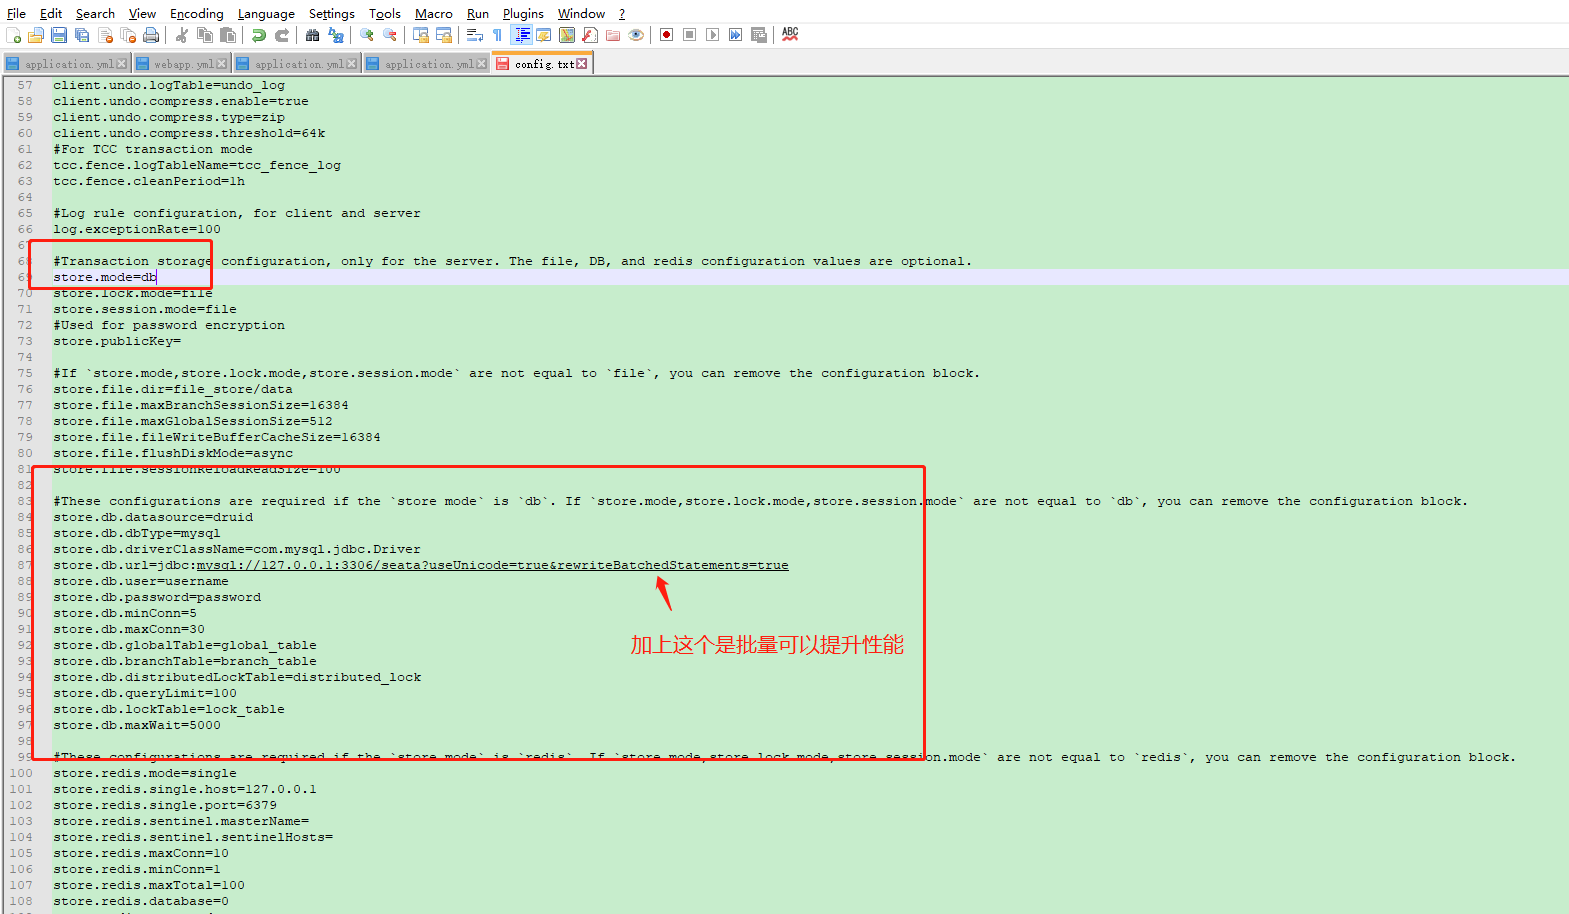
Task: Open the user defined language icon
Action: pos(543,35)
